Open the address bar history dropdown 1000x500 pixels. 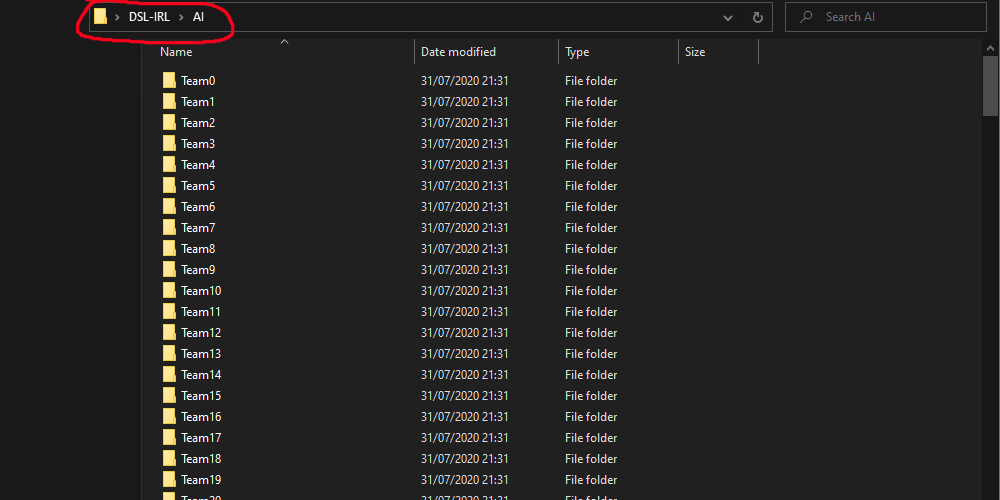pos(729,17)
